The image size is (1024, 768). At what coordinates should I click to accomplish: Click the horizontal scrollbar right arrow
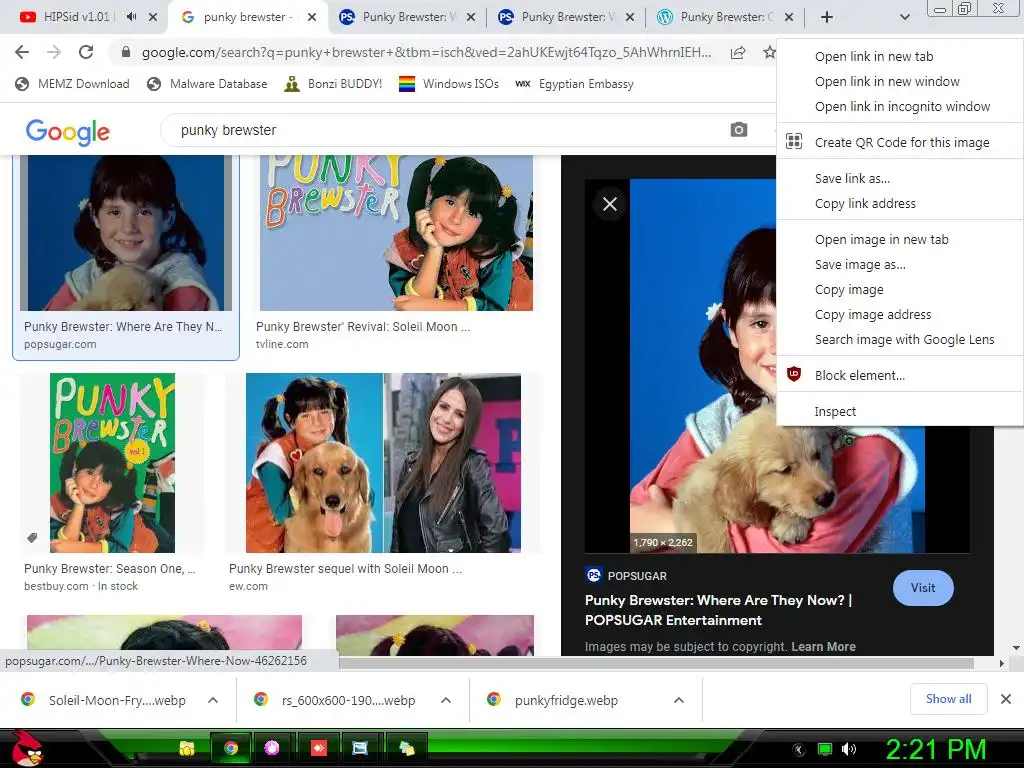pos(1002,663)
